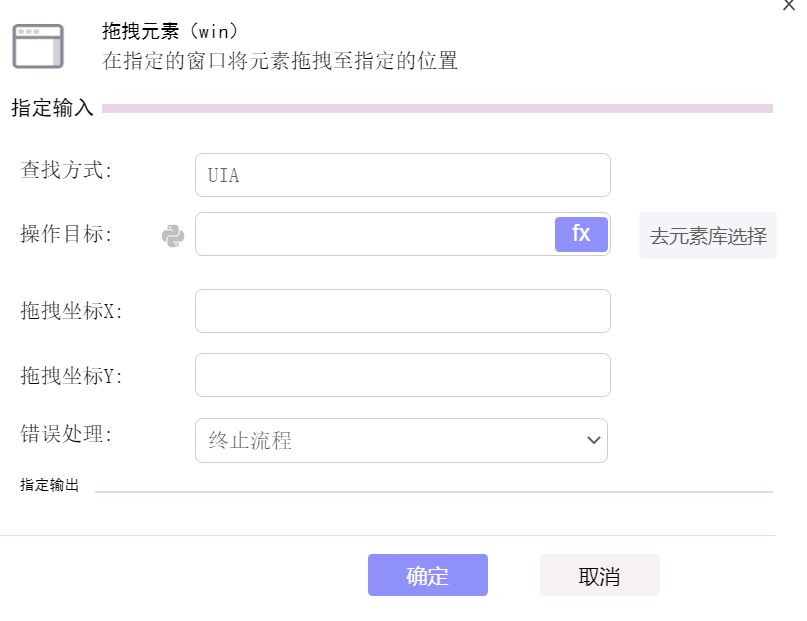Click the window icon in dialog header
The height and width of the screenshot is (621, 807).
click(38, 46)
